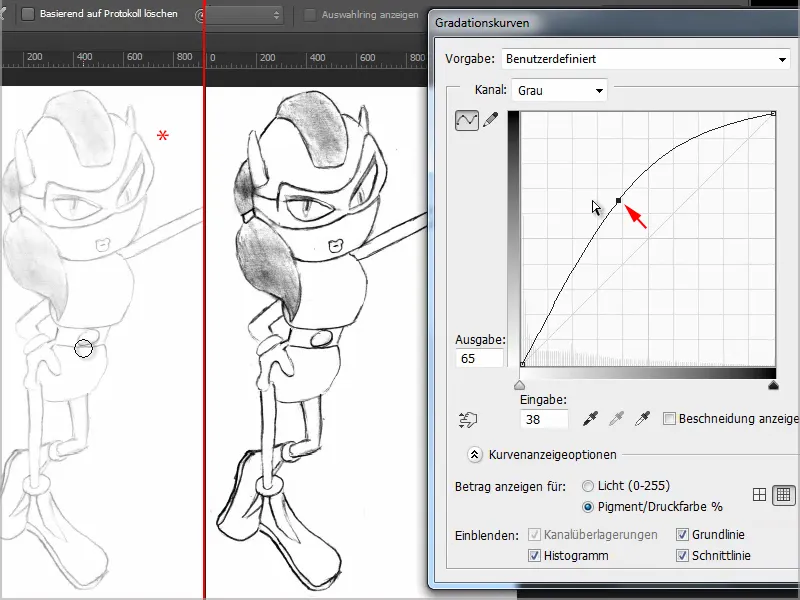Screen dimensions: 800x600
Task: Switch to detailed ten-percent grid
Action: click(x=784, y=494)
